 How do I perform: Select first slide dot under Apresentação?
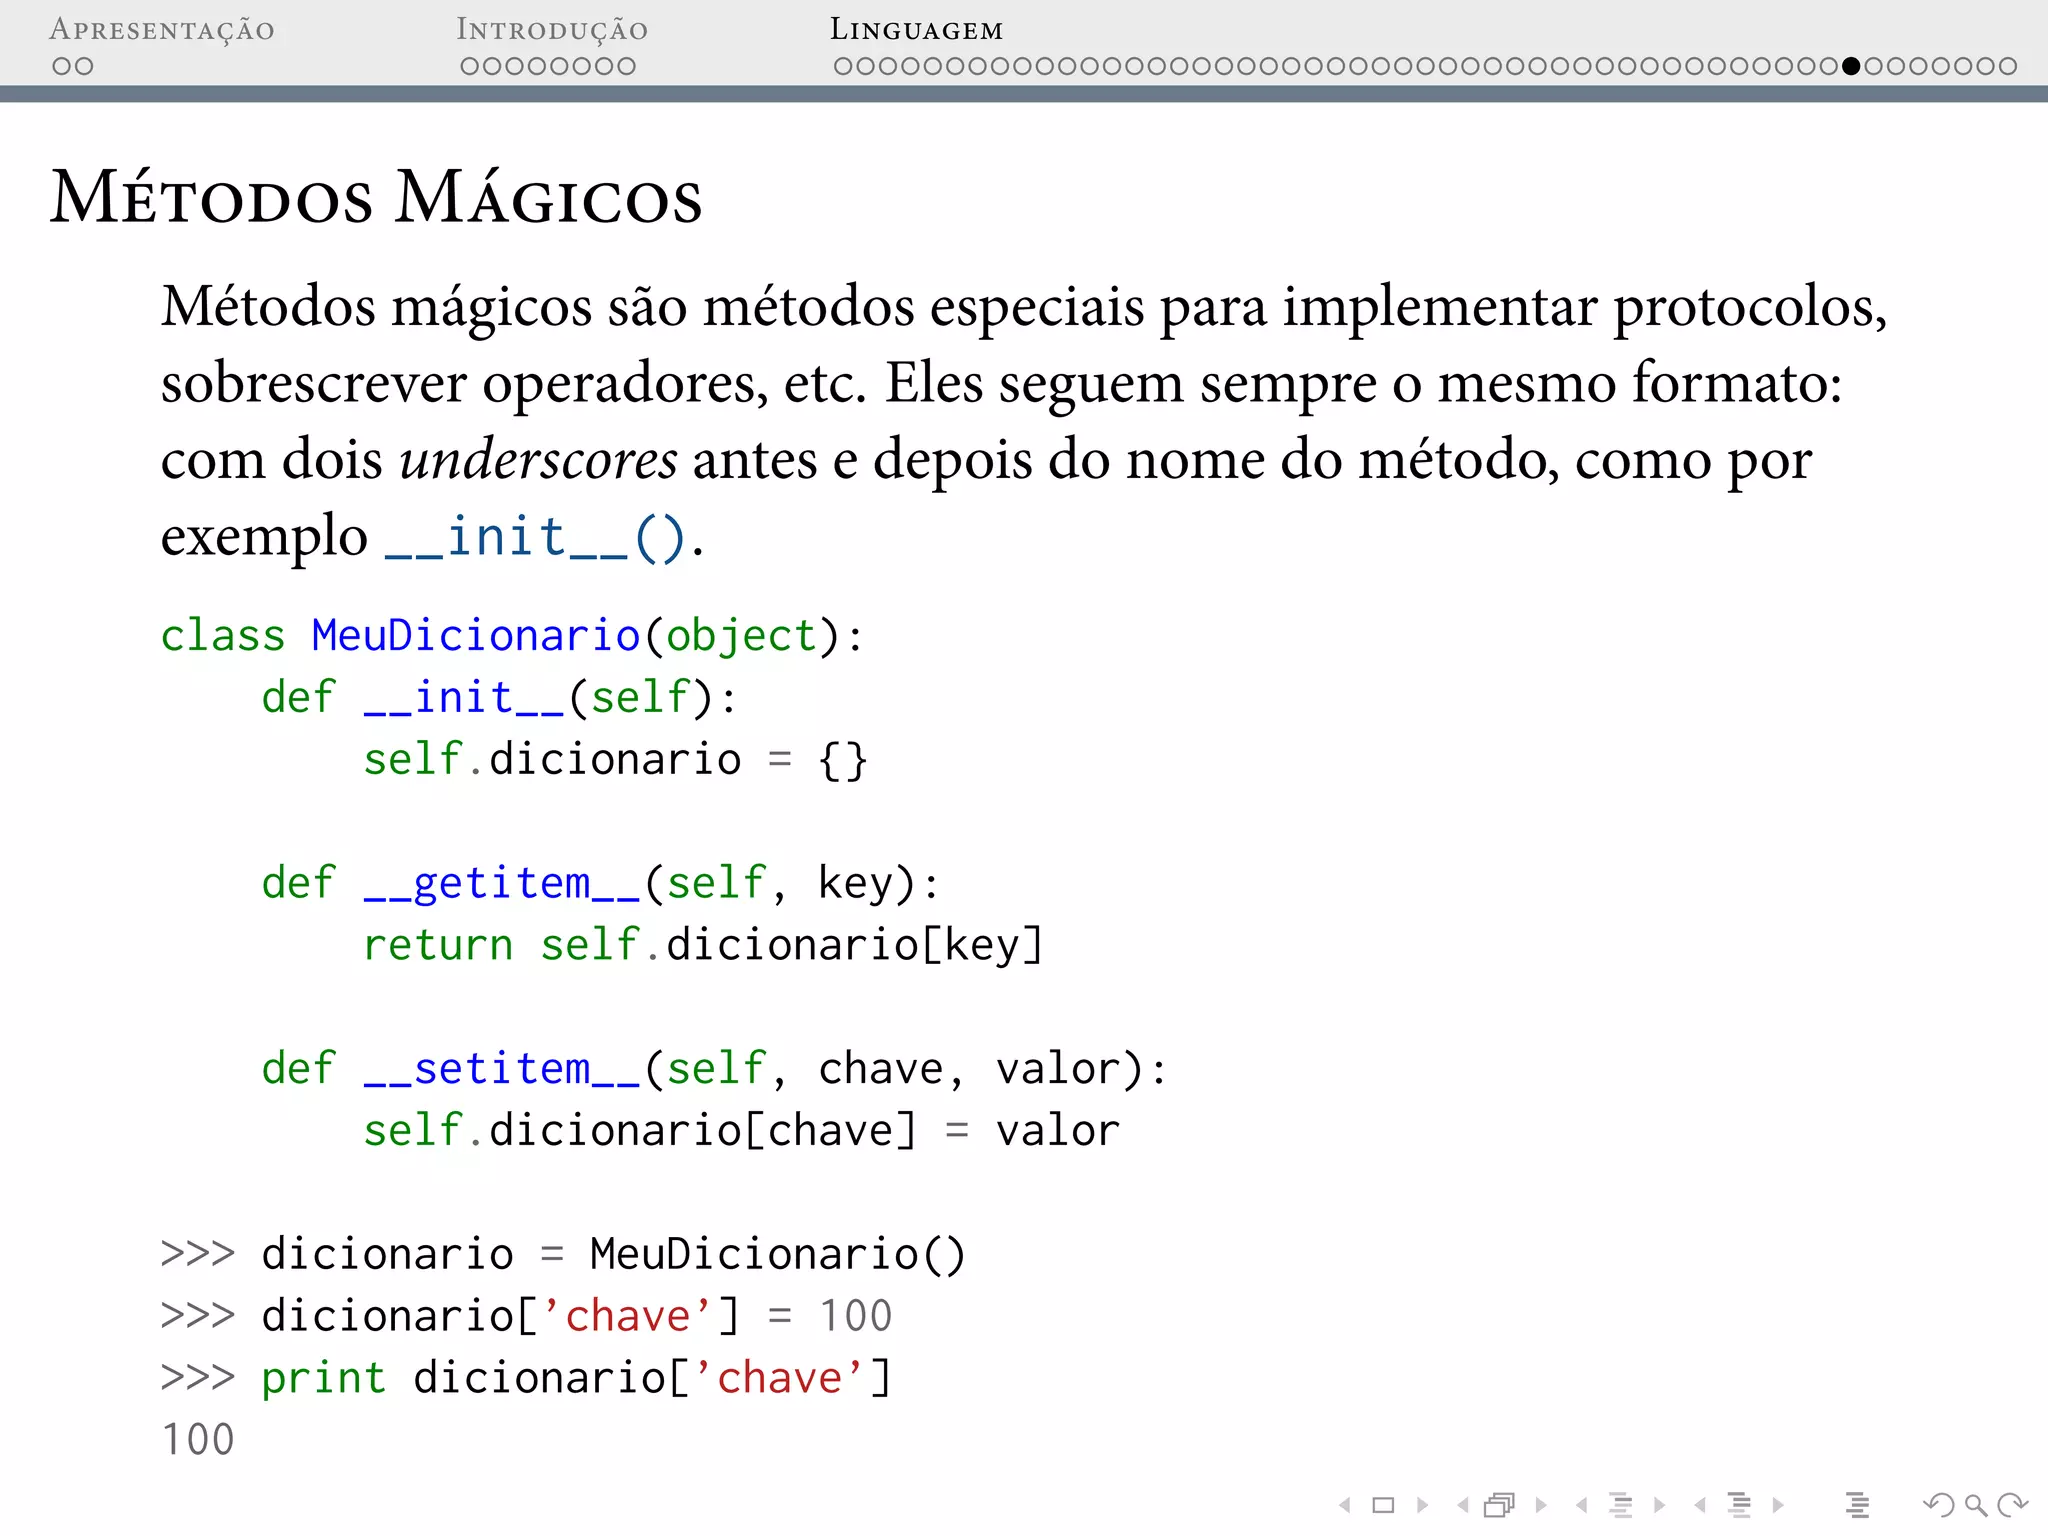coord(62,66)
